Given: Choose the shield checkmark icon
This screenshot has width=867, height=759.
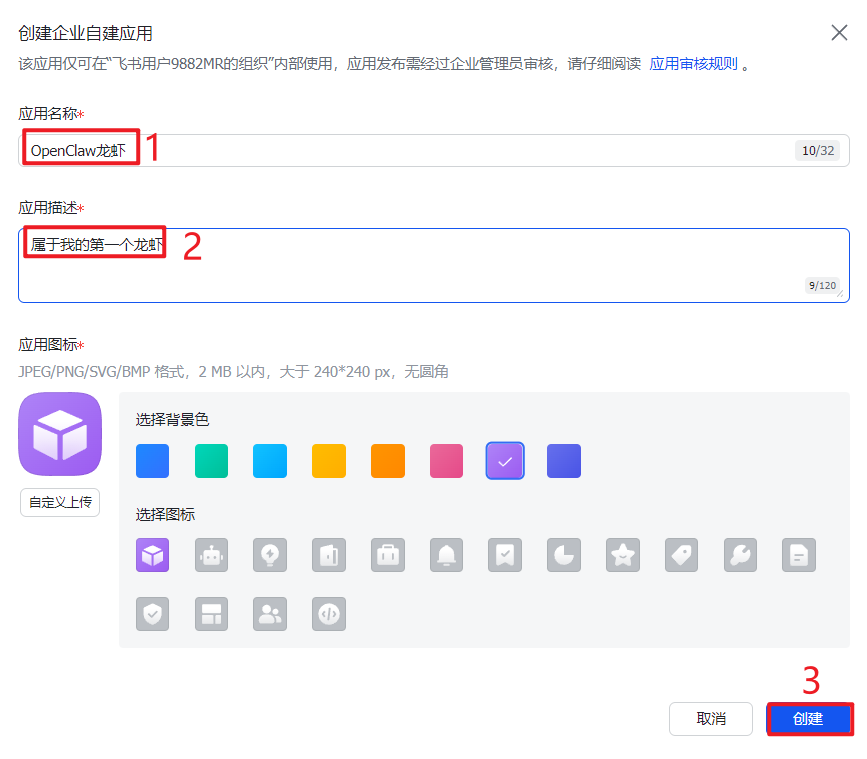Looking at the screenshot, I should [152, 614].
